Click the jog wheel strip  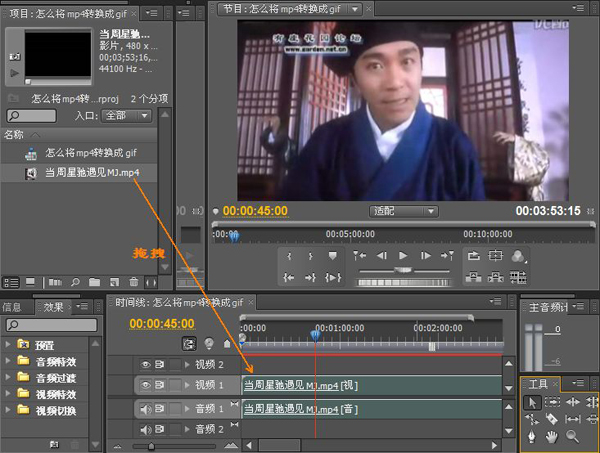(404, 283)
